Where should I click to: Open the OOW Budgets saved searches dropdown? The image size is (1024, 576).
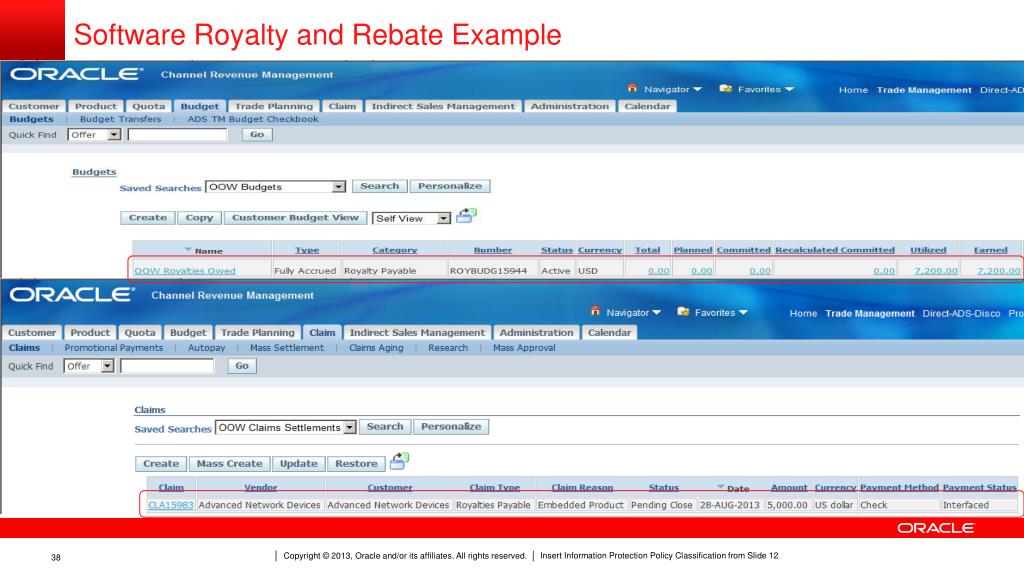338,187
